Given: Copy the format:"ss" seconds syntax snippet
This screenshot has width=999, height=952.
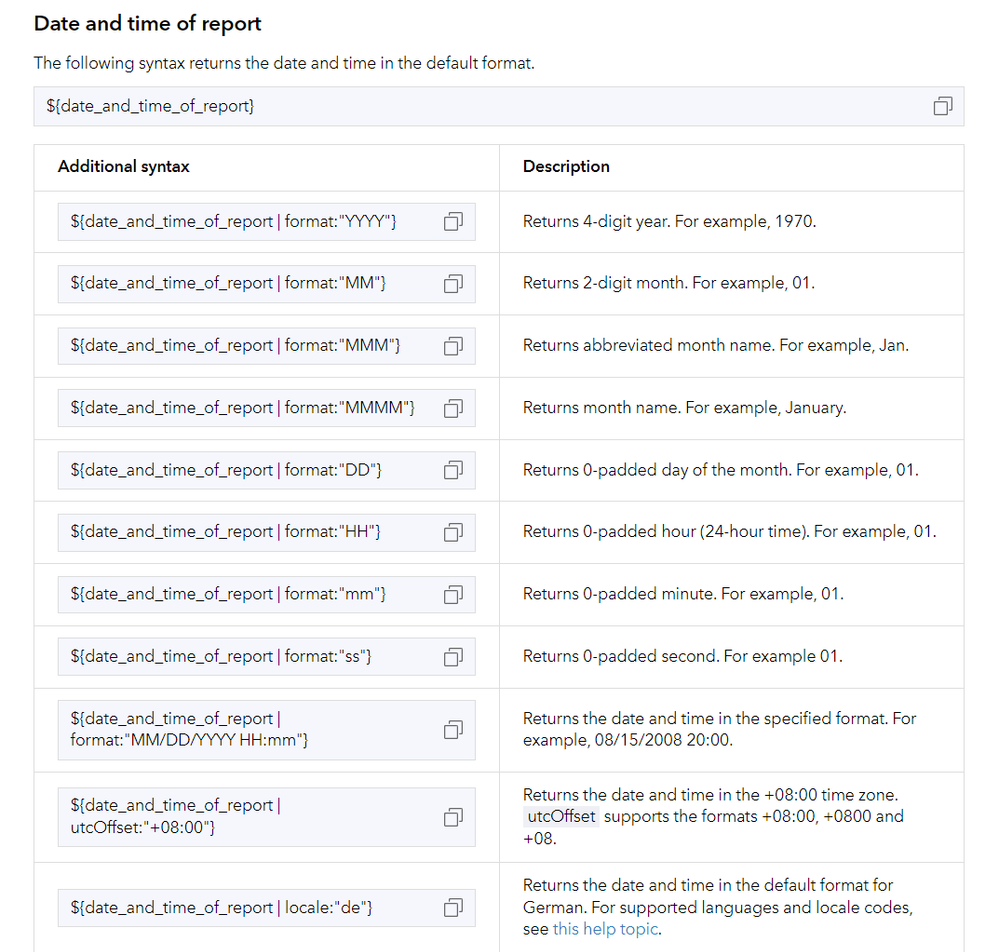Looking at the screenshot, I should coord(453,657).
